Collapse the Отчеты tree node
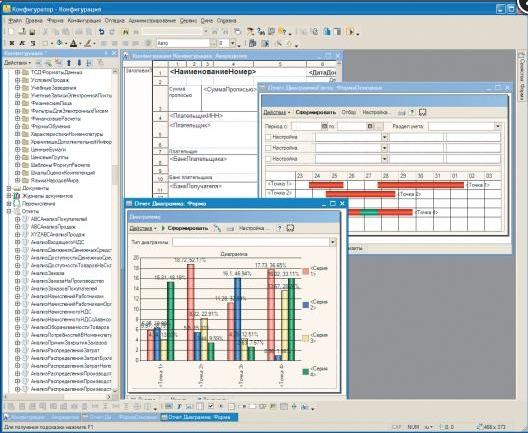Screen dimensions: 528x433 pos(9,211)
